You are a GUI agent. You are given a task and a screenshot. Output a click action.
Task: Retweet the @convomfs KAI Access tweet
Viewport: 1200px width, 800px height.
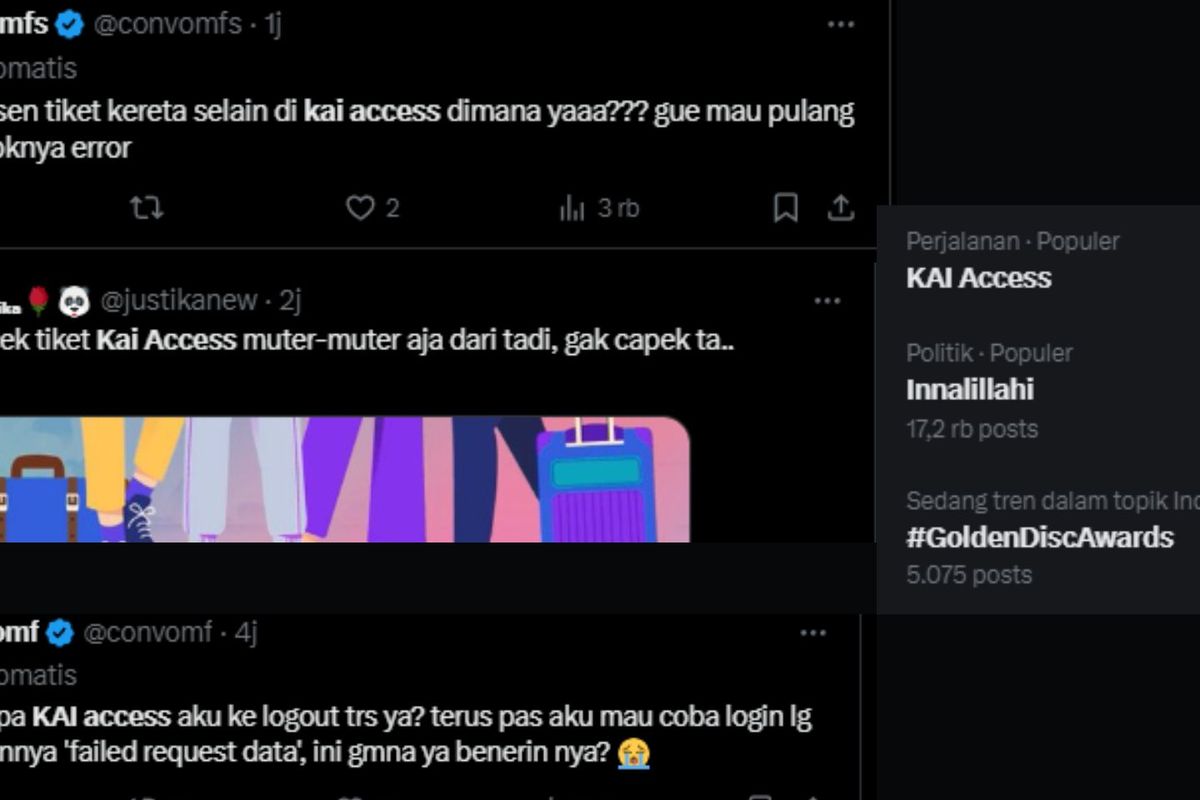click(x=146, y=209)
